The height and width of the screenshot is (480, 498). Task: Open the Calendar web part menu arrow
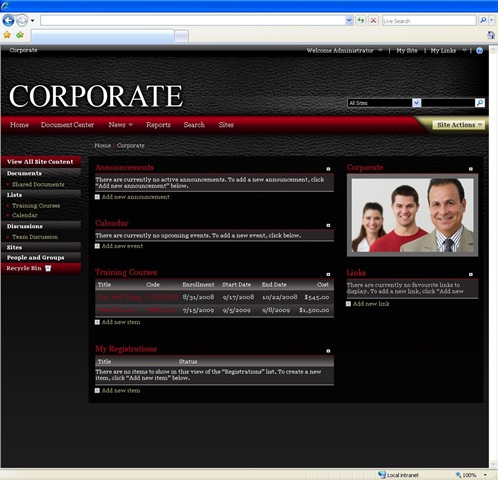pos(328,225)
